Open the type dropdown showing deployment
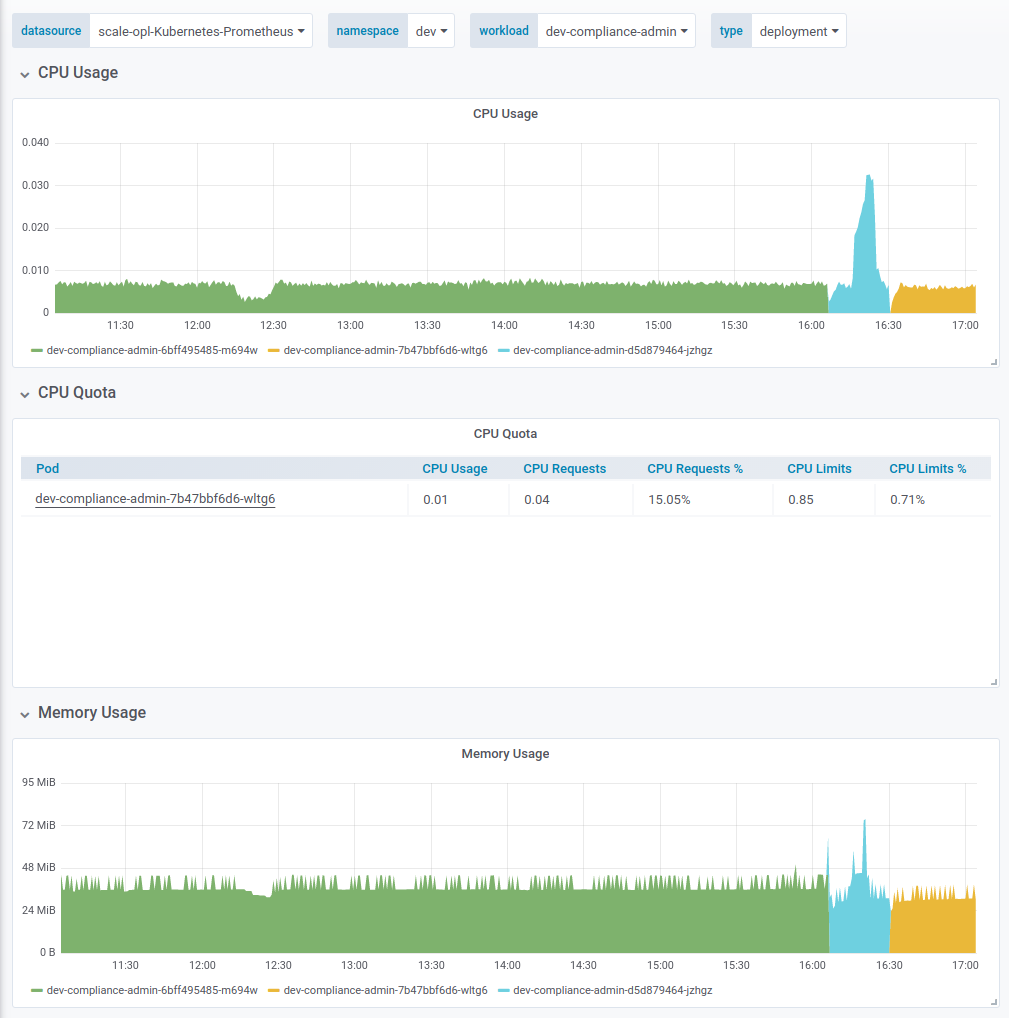1009x1018 pixels. tap(798, 31)
